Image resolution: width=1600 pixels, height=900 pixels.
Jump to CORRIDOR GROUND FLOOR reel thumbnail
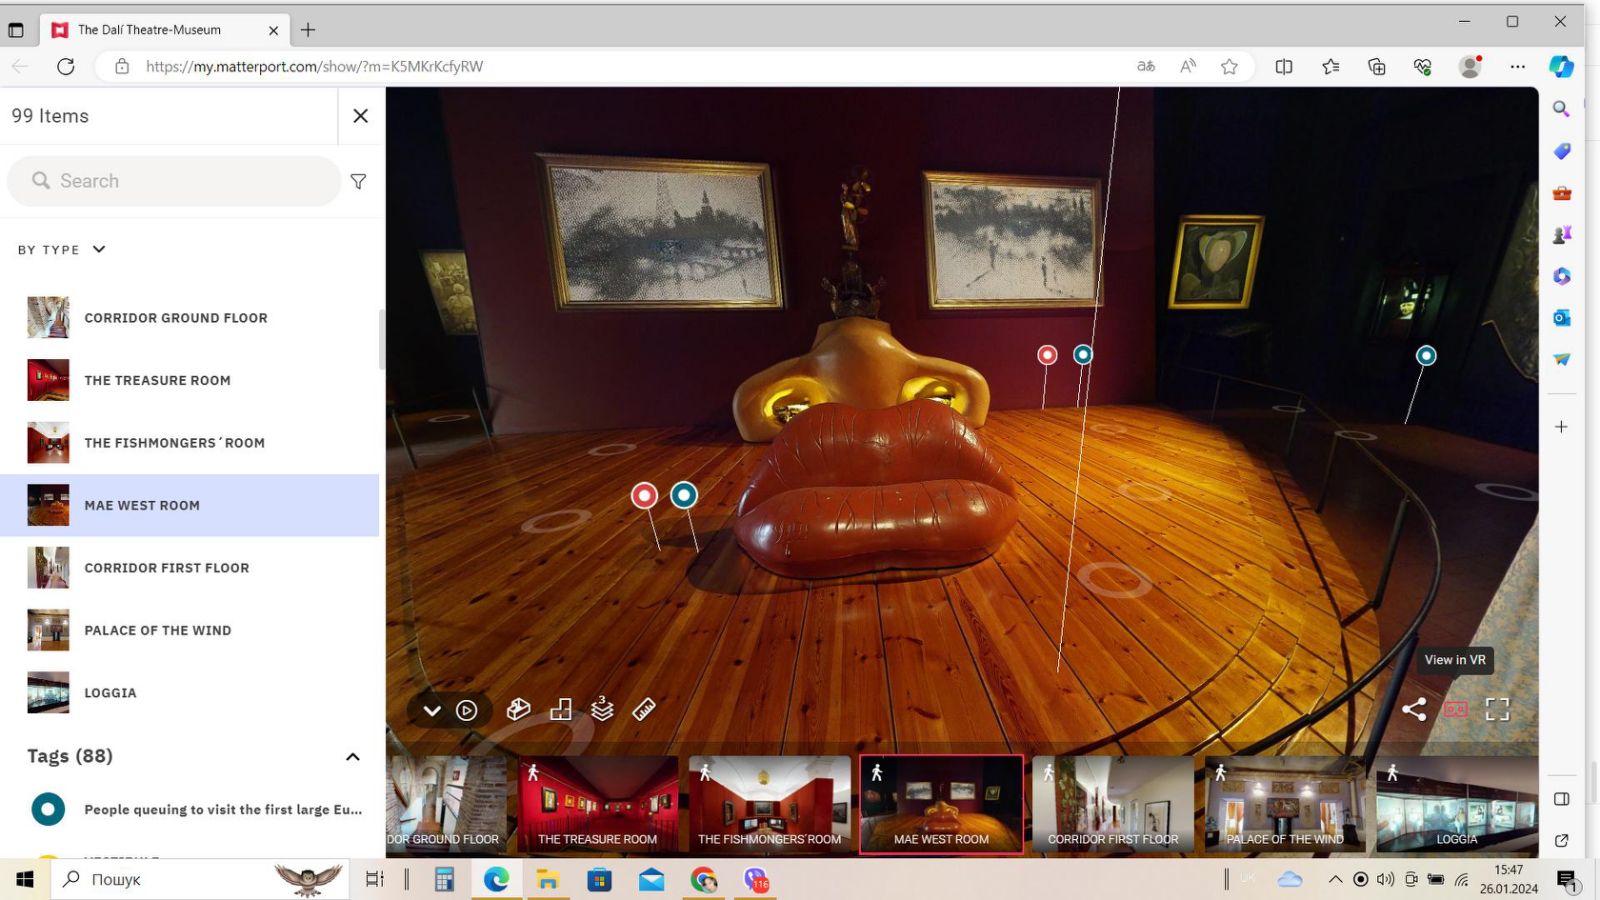[x=447, y=804]
